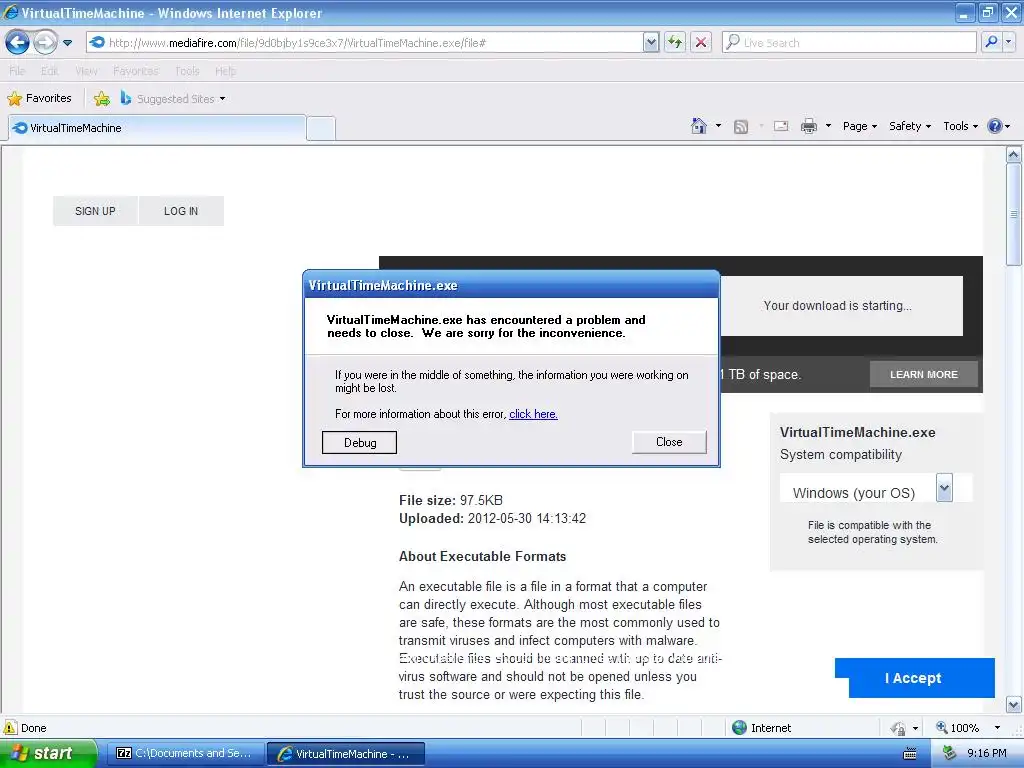This screenshot has height=768, width=1024.
Task: Open Suggested Sites dropdown
Action: click(173, 99)
